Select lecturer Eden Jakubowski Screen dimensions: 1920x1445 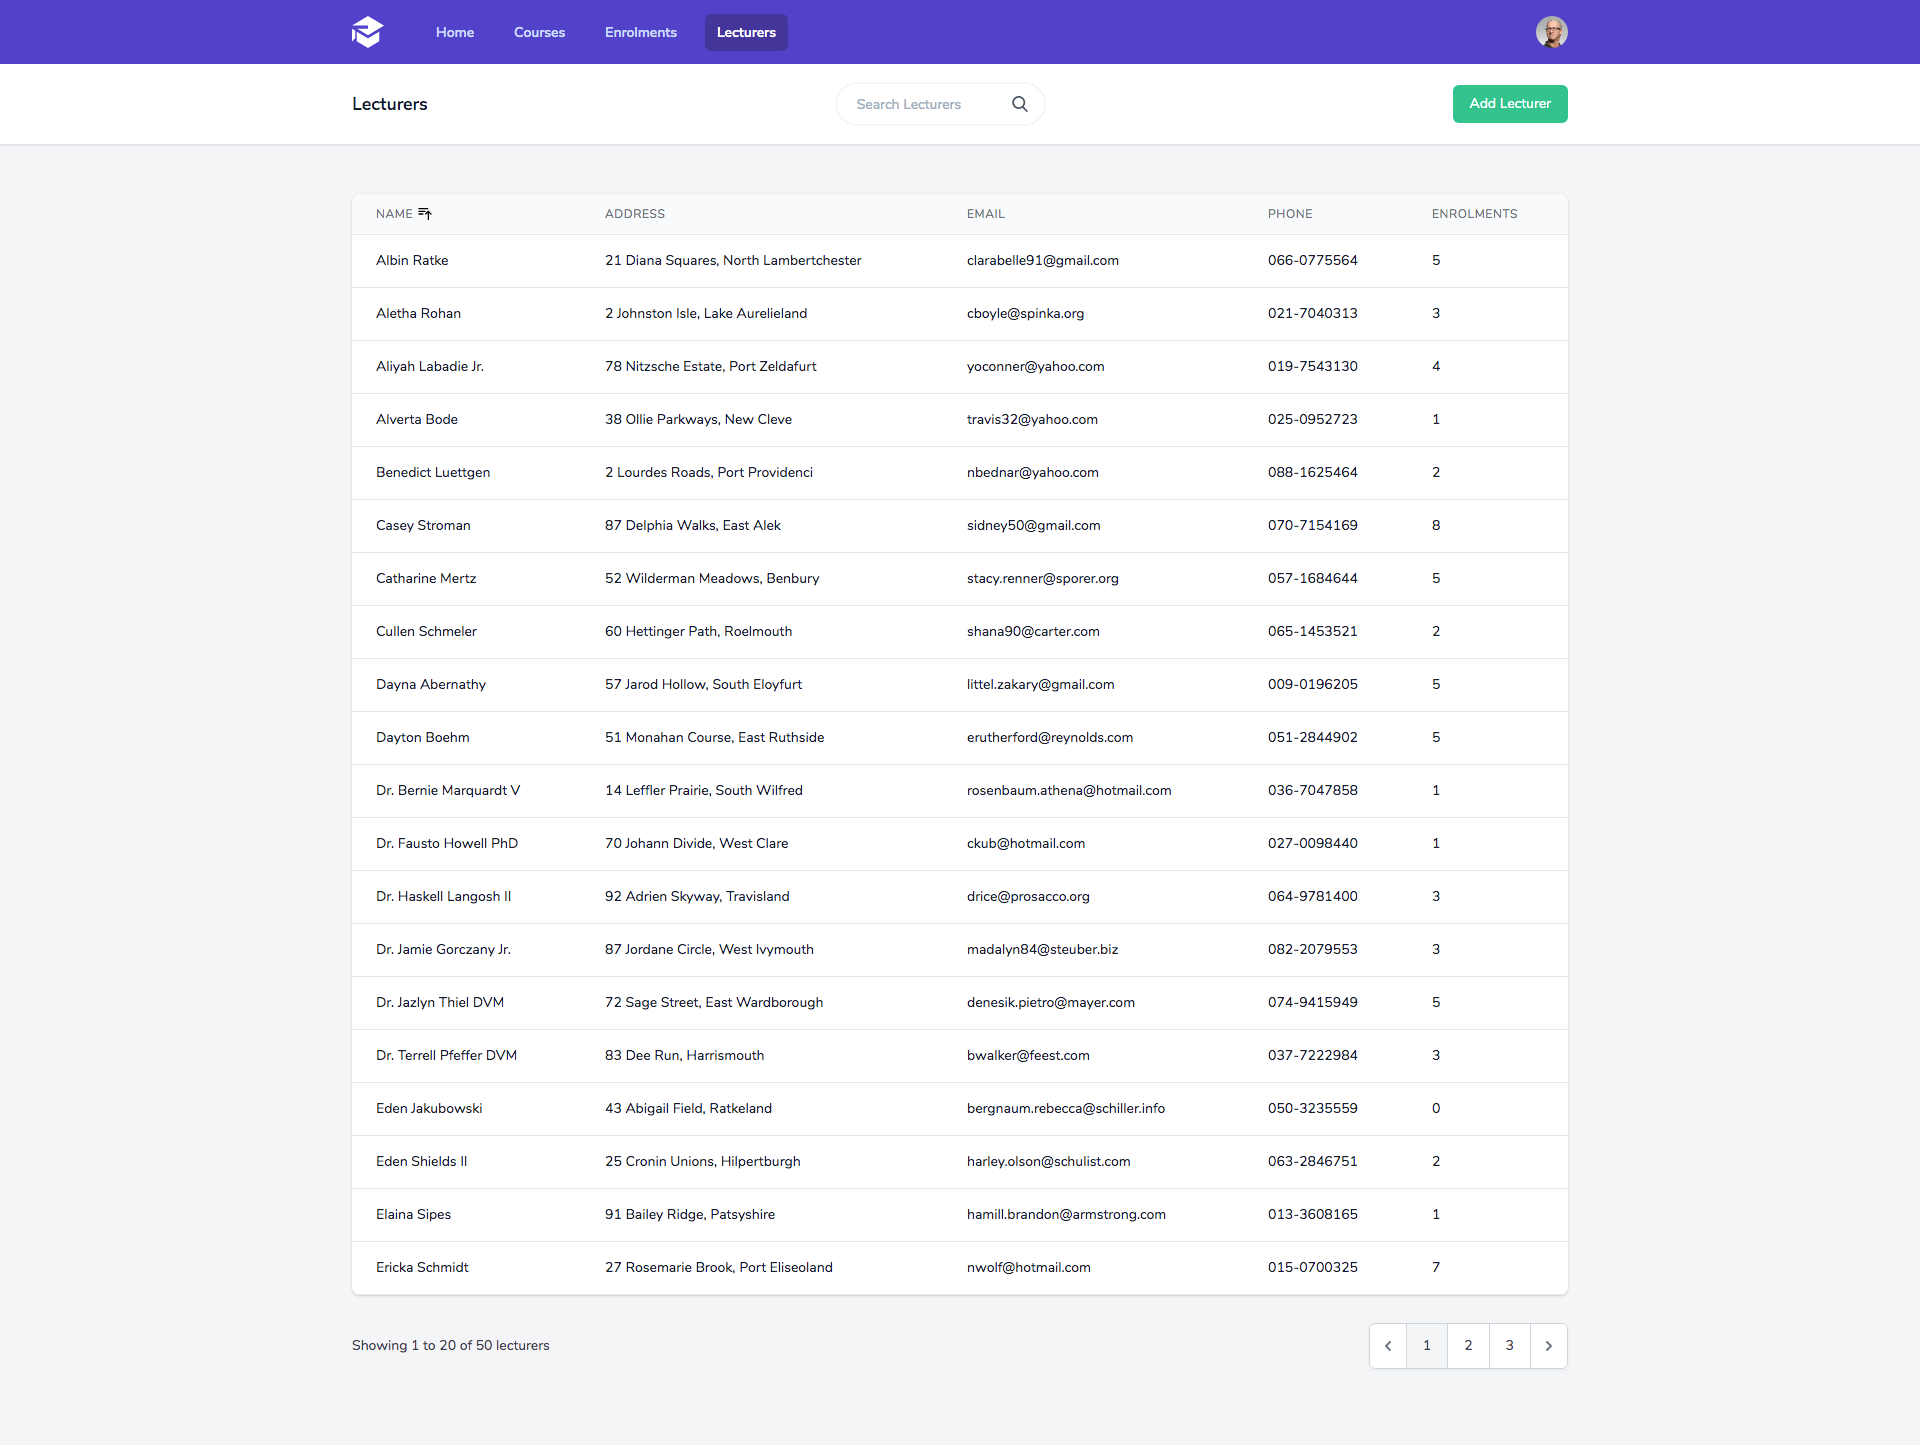429,1109
